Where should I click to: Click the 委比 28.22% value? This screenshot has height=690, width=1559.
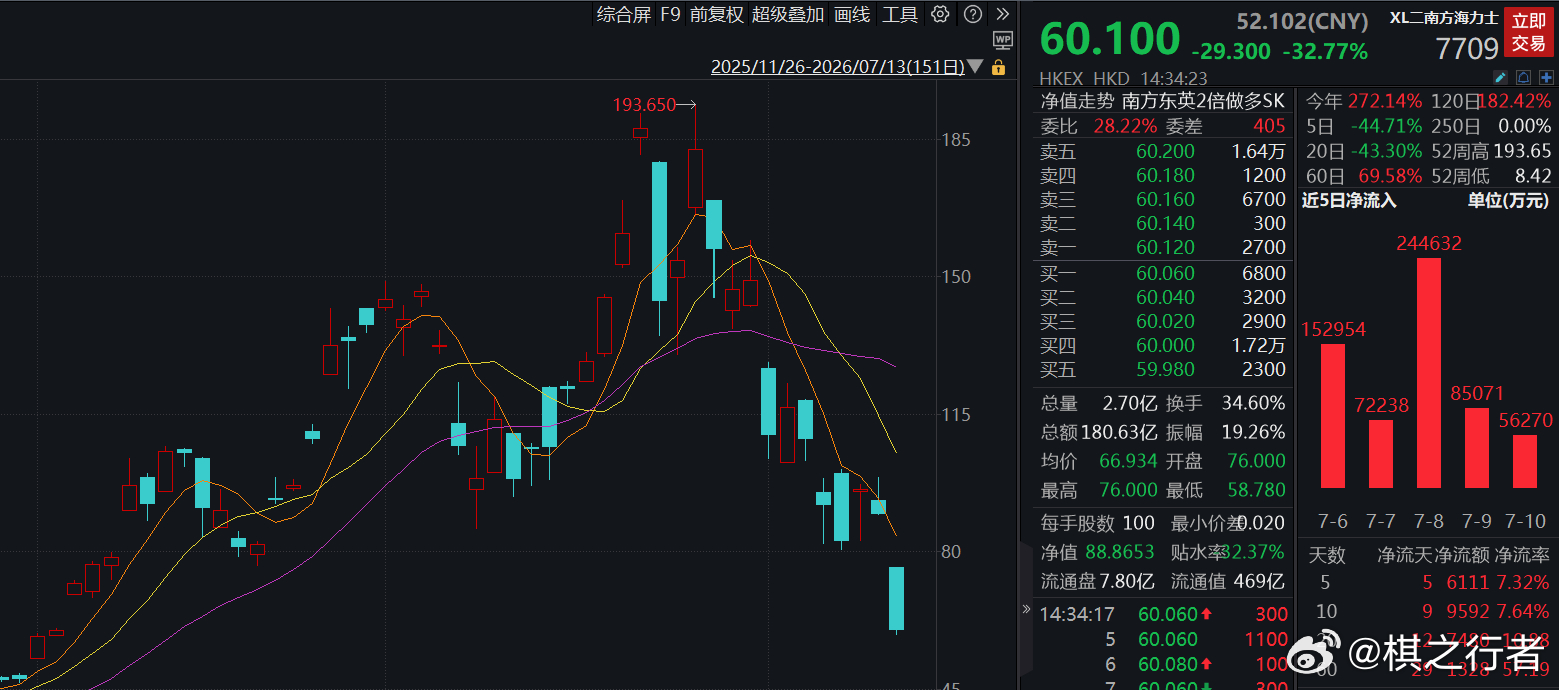click(1125, 126)
